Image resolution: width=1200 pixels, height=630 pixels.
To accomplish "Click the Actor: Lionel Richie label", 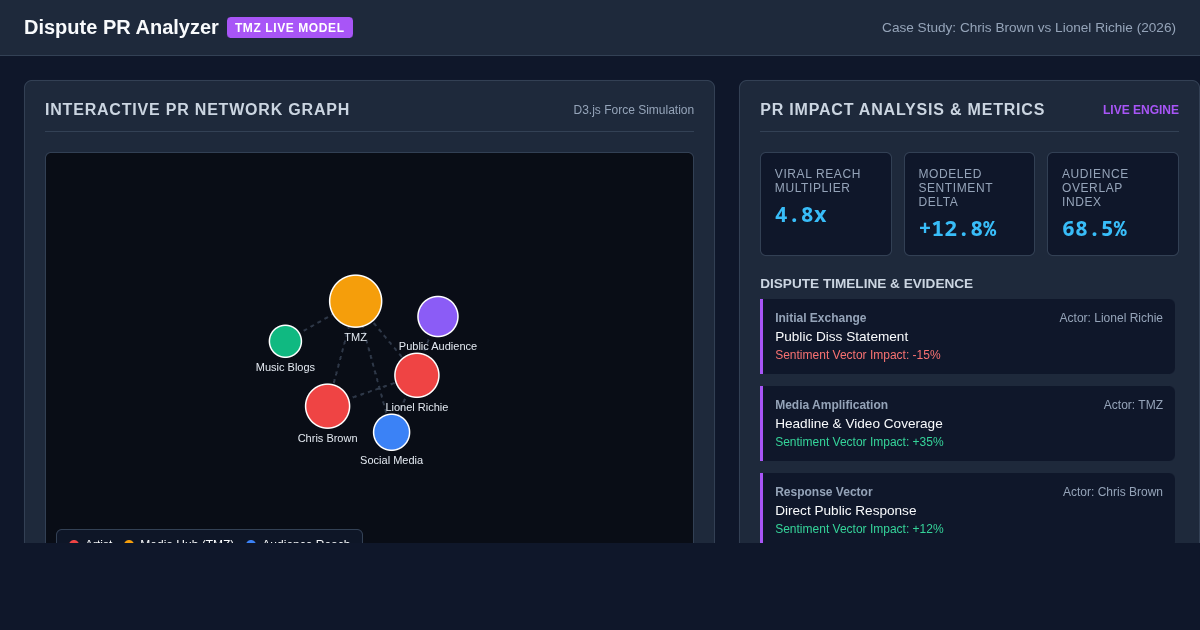I will tap(1111, 318).
